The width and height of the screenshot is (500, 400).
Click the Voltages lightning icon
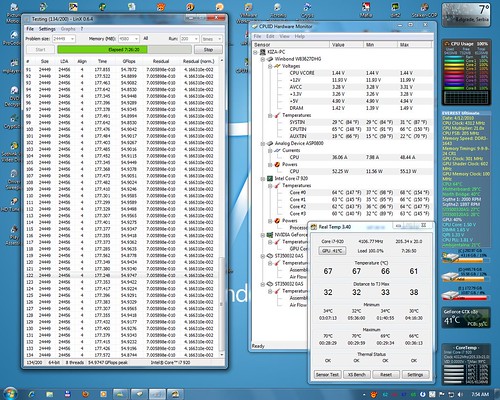point(277,66)
